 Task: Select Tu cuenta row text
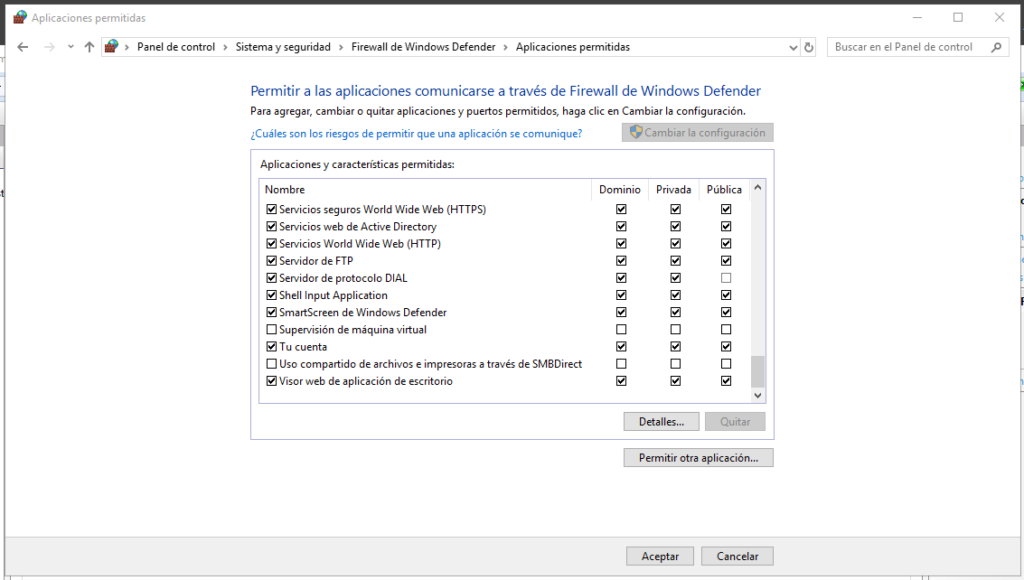pyautogui.click(x=303, y=347)
